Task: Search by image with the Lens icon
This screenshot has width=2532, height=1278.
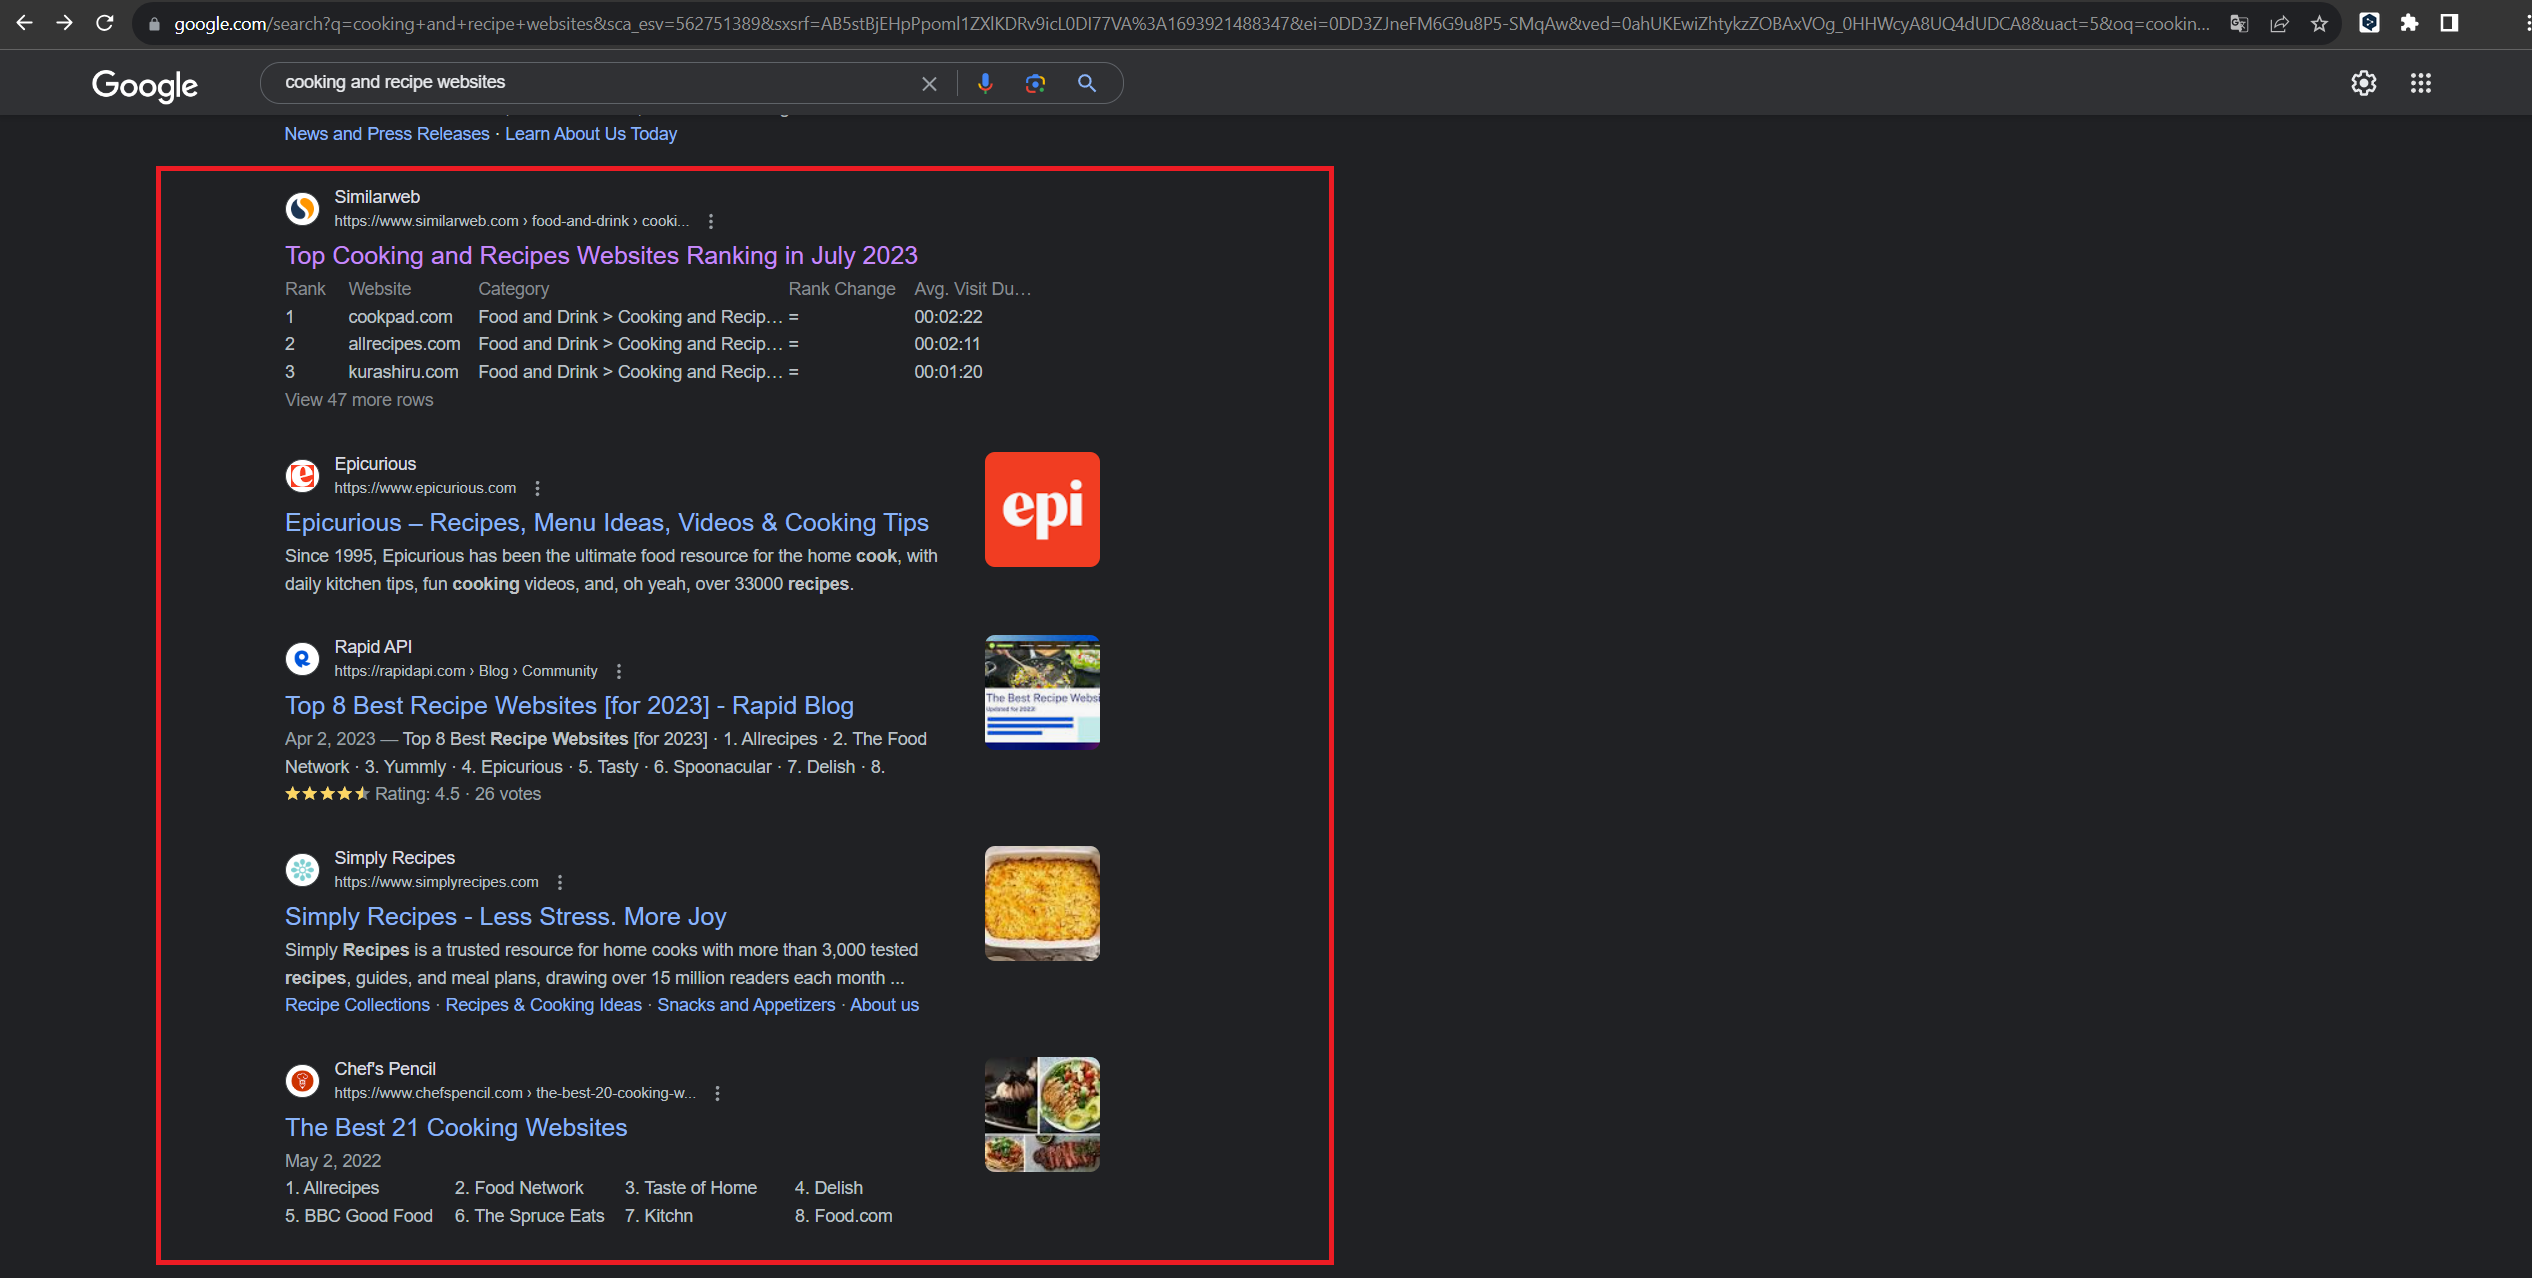Action: pos(1035,84)
